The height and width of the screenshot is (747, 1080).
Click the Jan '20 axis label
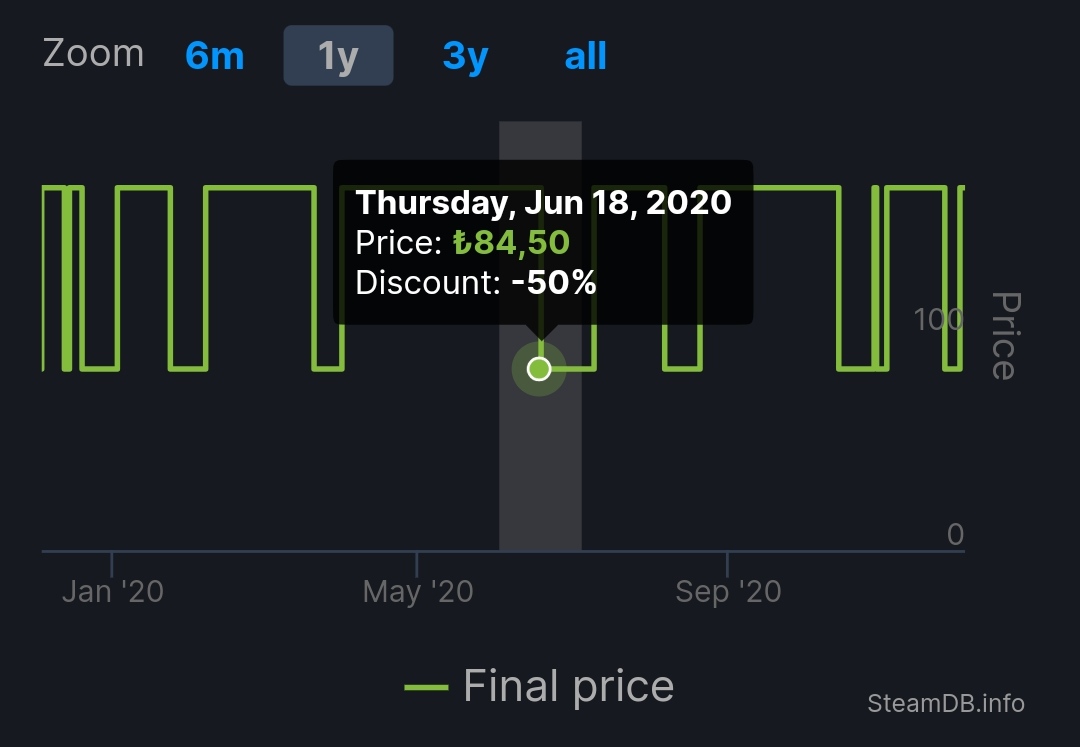[x=112, y=591]
